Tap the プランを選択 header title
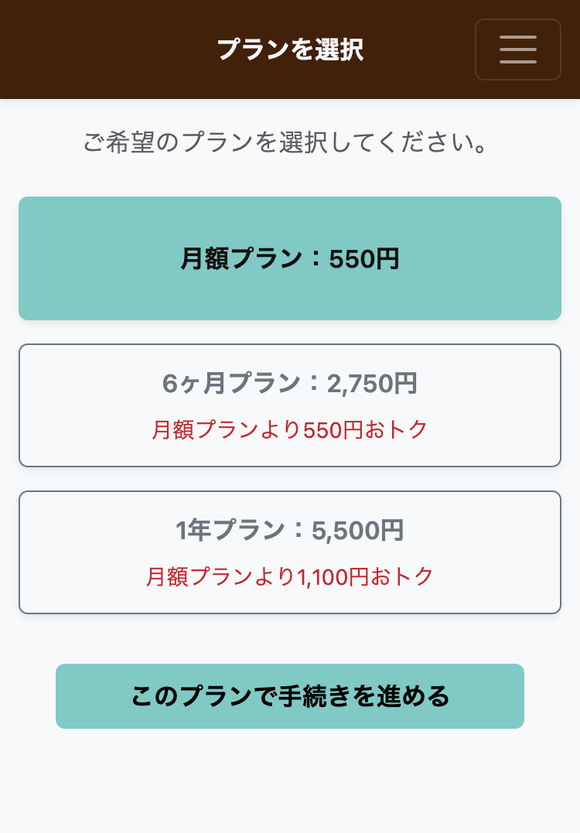 290,48
